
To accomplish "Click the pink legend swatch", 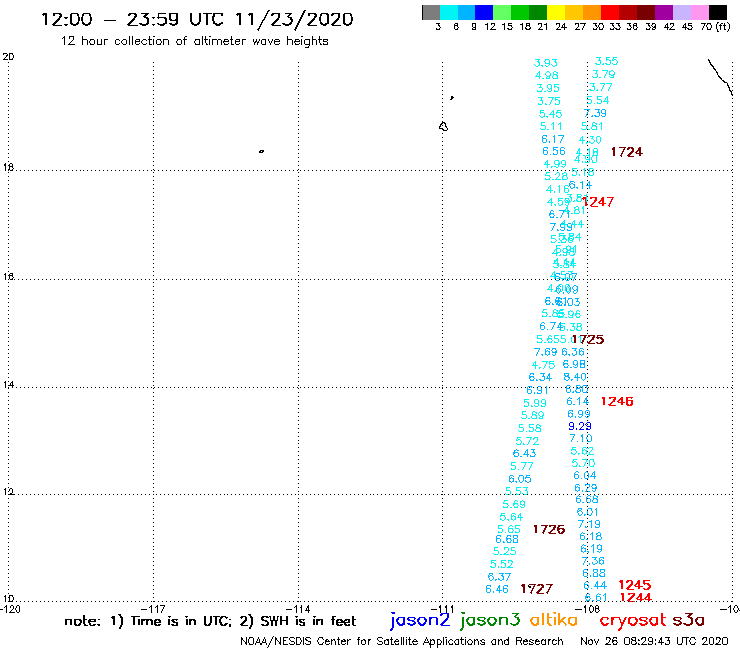I will pyautogui.click(x=700, y=12).
